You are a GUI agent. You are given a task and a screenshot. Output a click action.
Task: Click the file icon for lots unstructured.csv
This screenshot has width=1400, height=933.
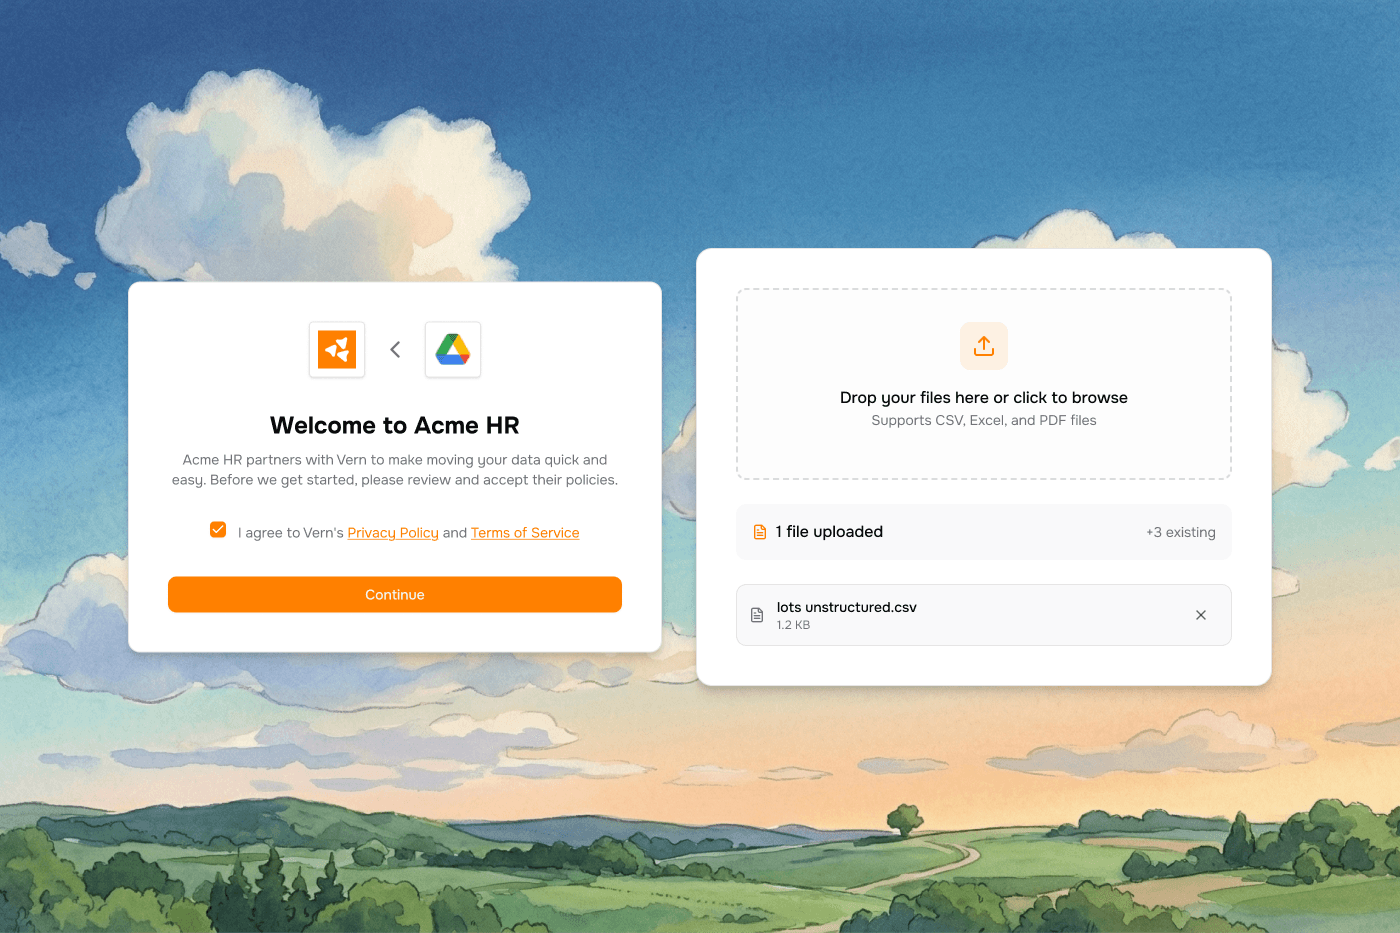[757, 615]
